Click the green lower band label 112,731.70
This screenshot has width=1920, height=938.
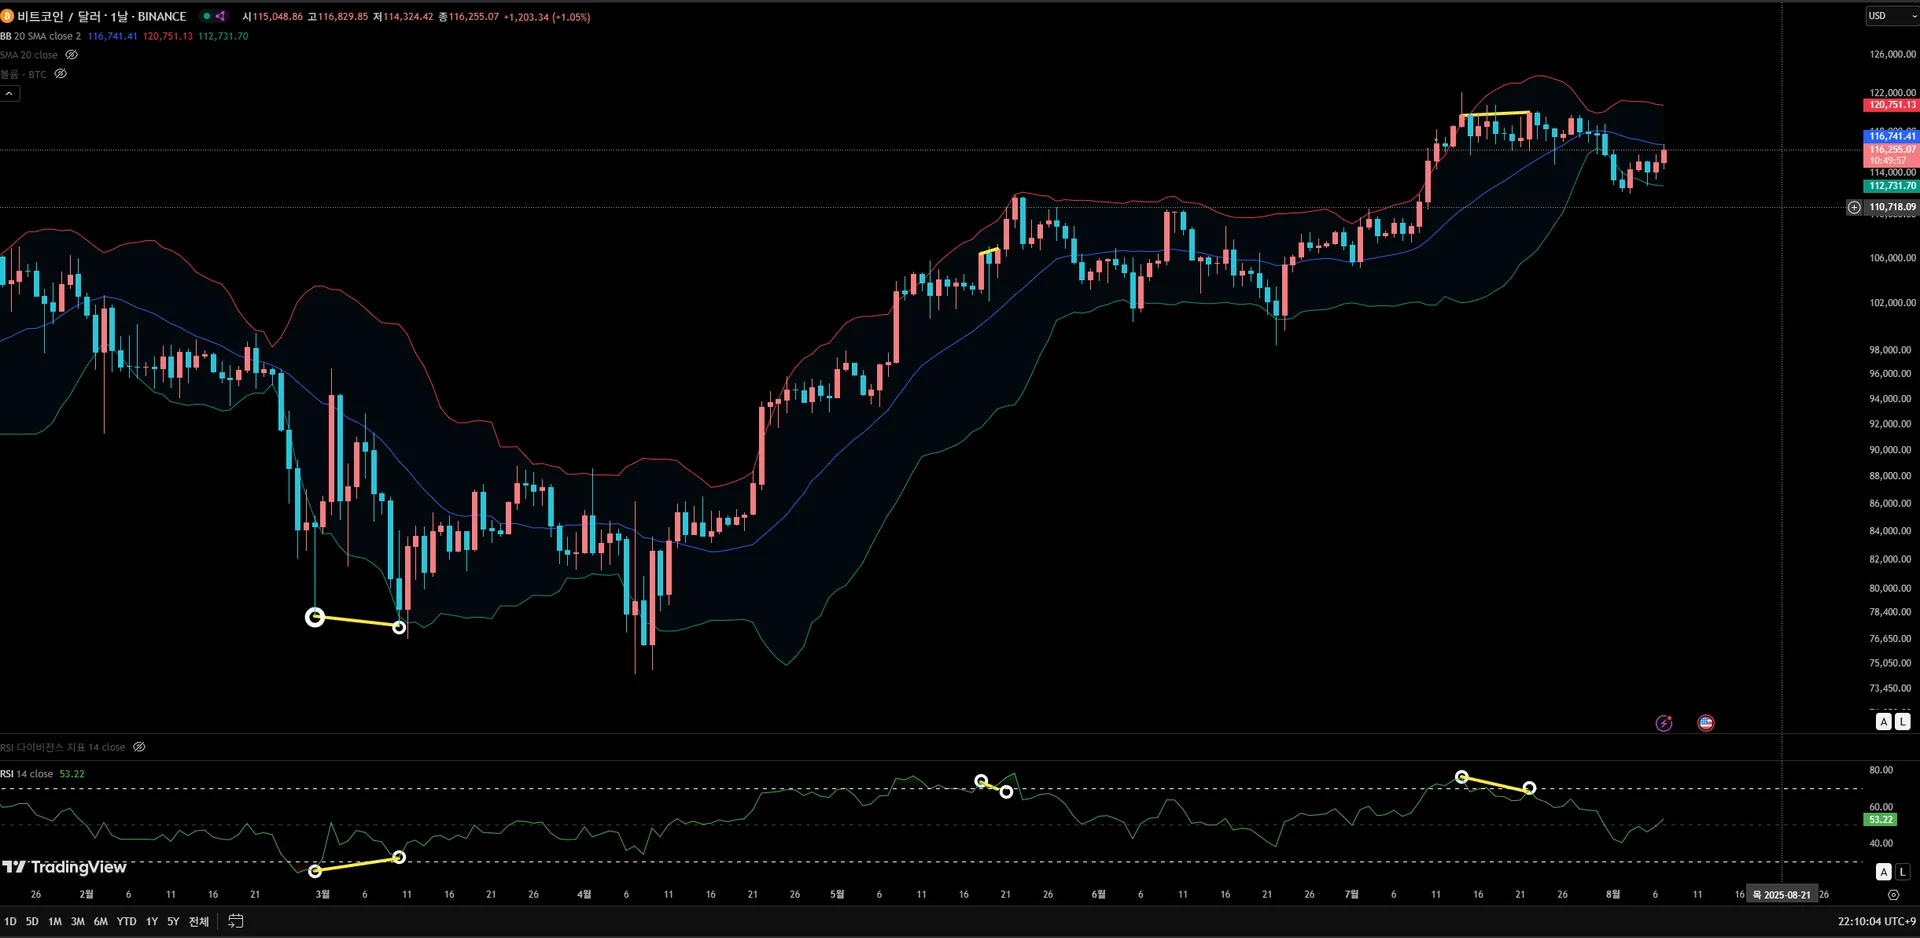[x=1891, y=186]
